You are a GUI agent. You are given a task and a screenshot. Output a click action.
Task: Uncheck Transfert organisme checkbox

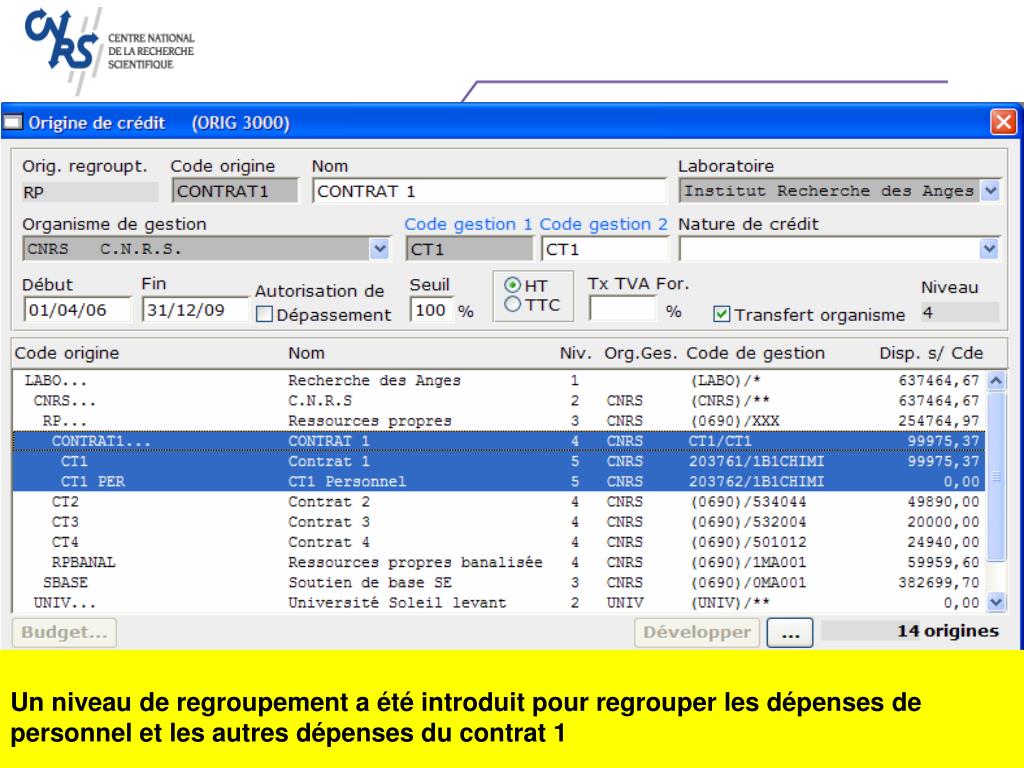point(721,314)
